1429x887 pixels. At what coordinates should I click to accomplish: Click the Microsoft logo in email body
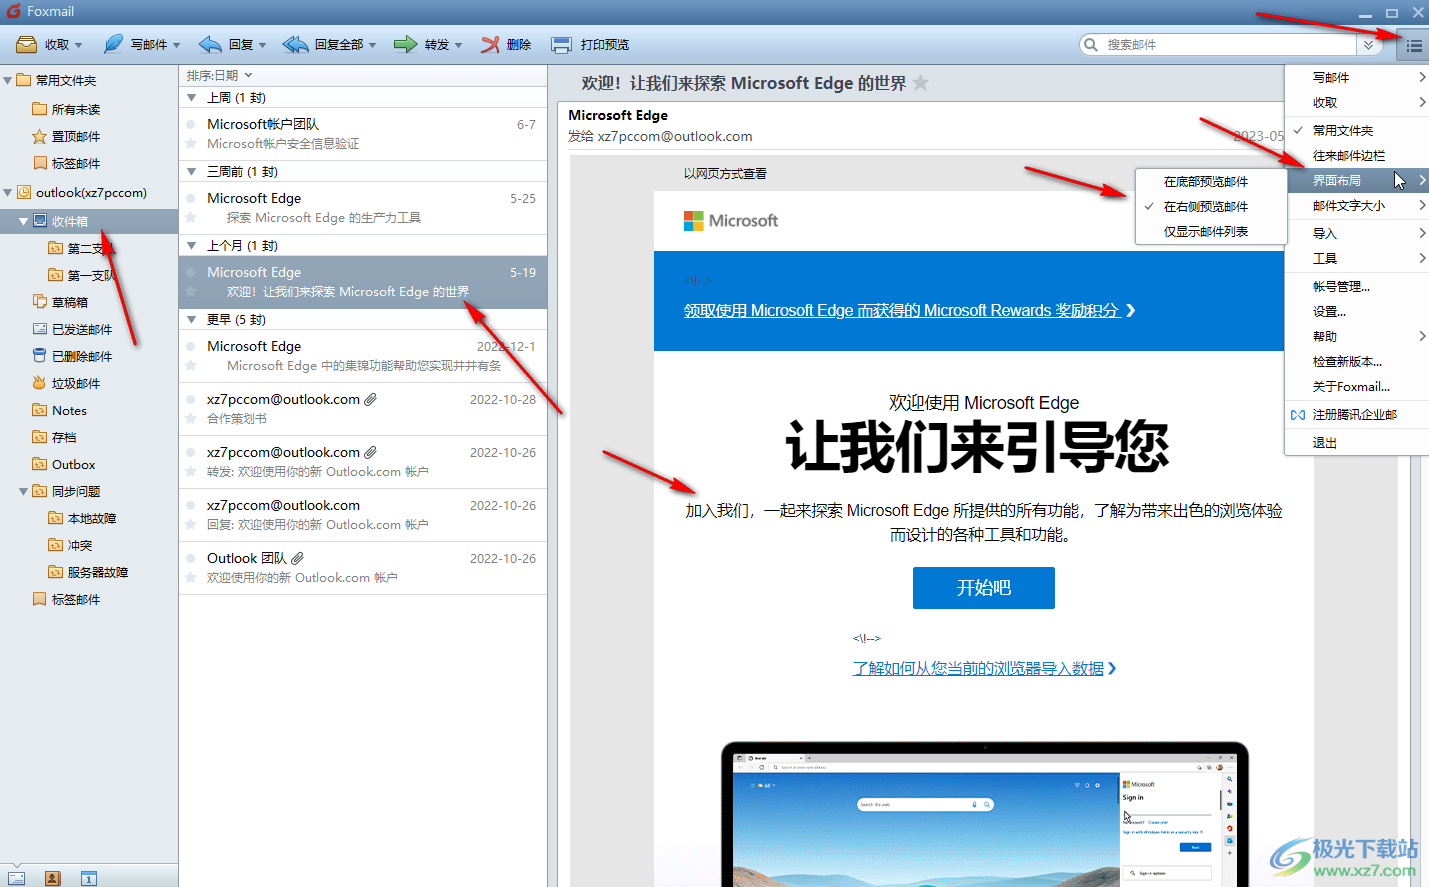(x=731, y=221)
